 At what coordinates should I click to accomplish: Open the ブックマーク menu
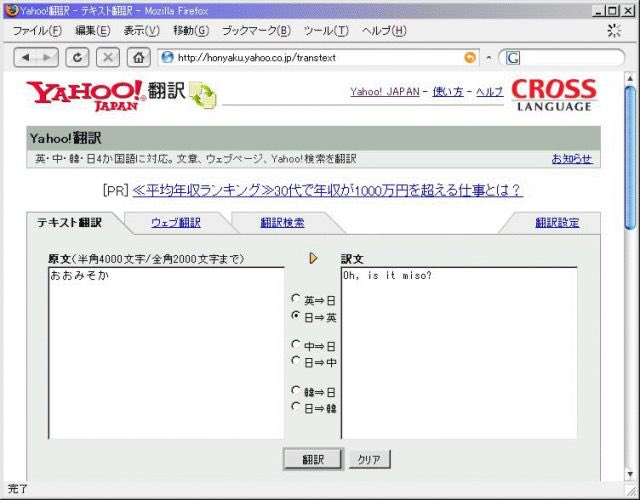(256, 31)
